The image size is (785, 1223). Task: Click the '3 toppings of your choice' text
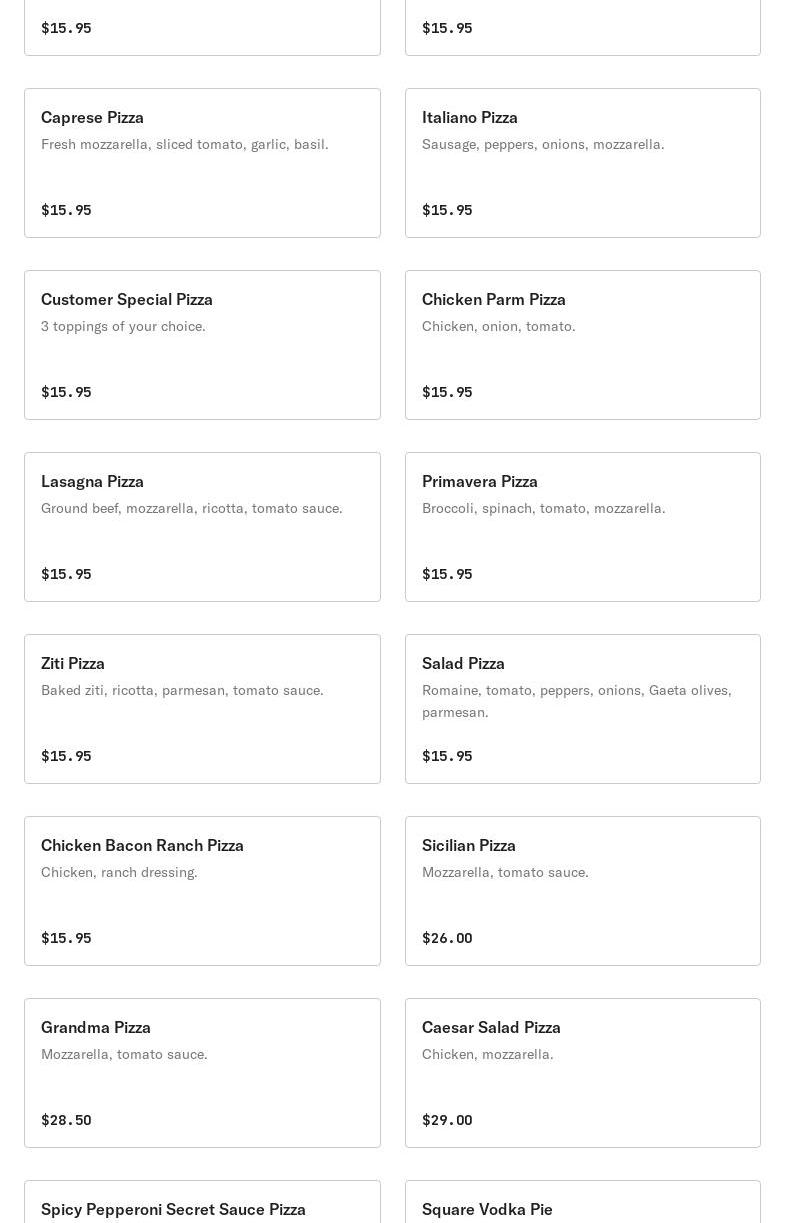(123, 326)
